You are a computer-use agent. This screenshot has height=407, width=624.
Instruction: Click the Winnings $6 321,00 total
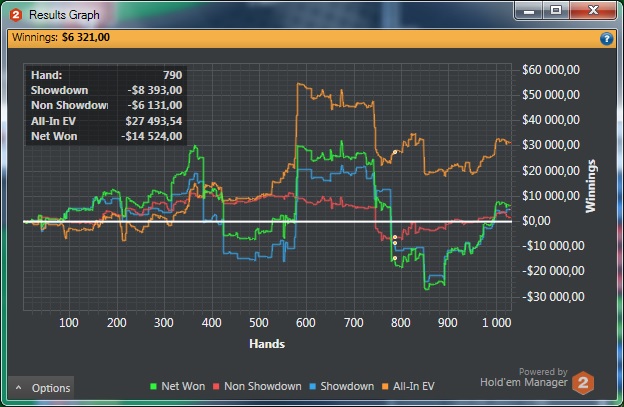[x=61, y=37]
